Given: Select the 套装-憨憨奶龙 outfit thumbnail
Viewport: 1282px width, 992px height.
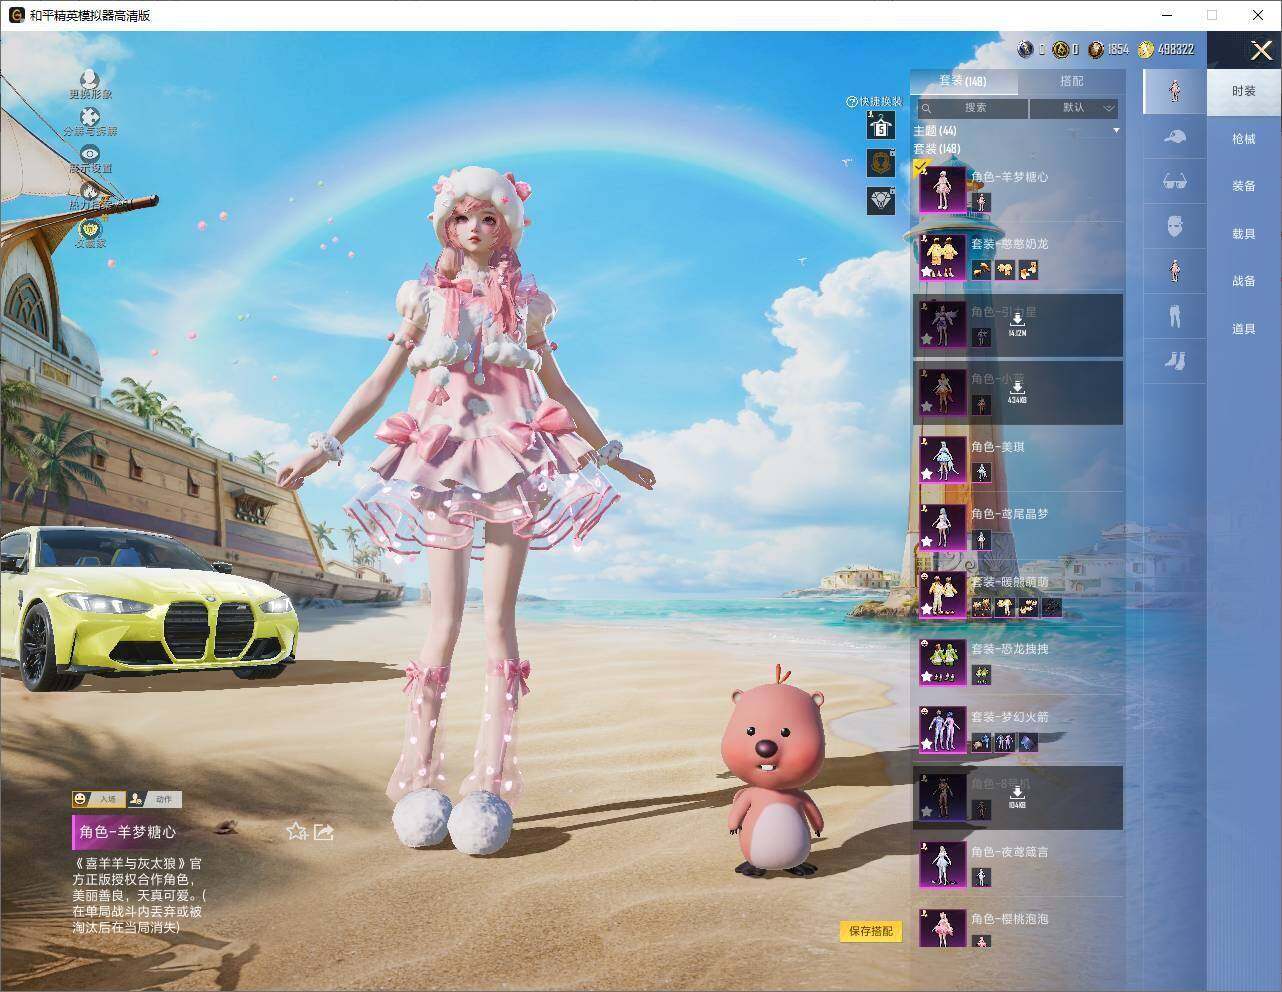Looking at the screenshot, I should tap(942, 257).
